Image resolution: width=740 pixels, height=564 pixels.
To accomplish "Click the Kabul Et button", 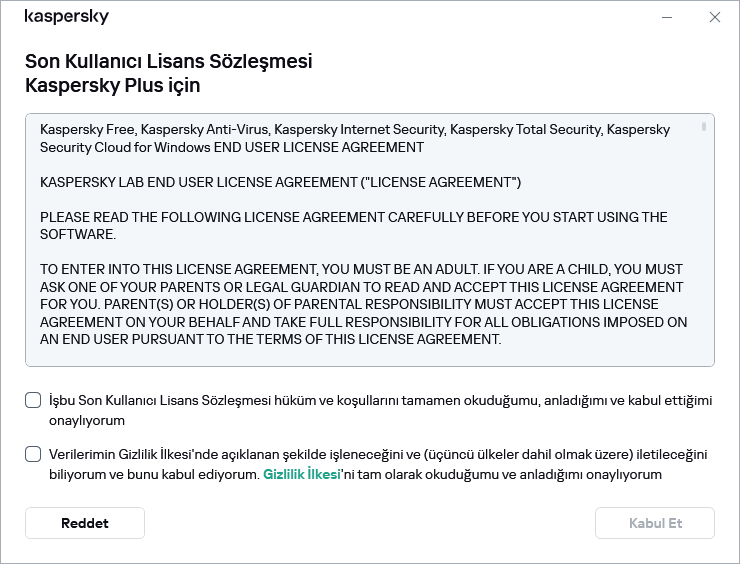I will pyautogui.click(x=654, y=523).
